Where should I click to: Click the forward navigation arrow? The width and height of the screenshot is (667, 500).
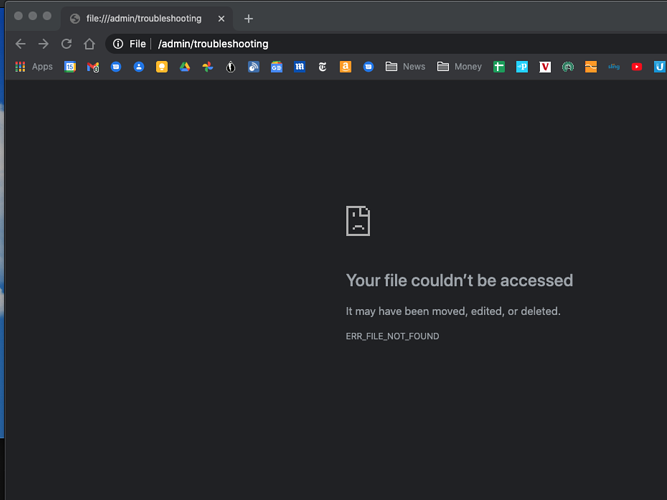43,44
